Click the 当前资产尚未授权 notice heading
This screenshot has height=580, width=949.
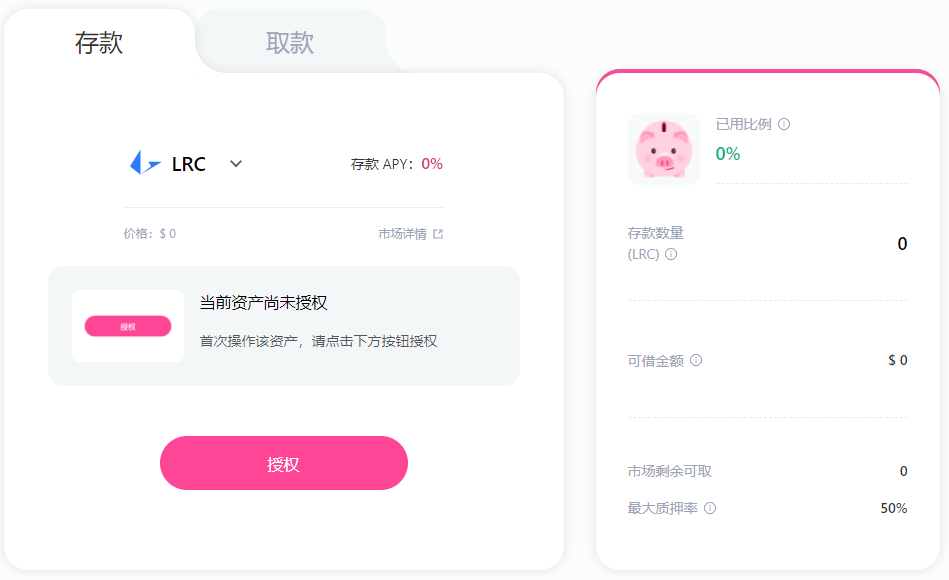(264, 303)
